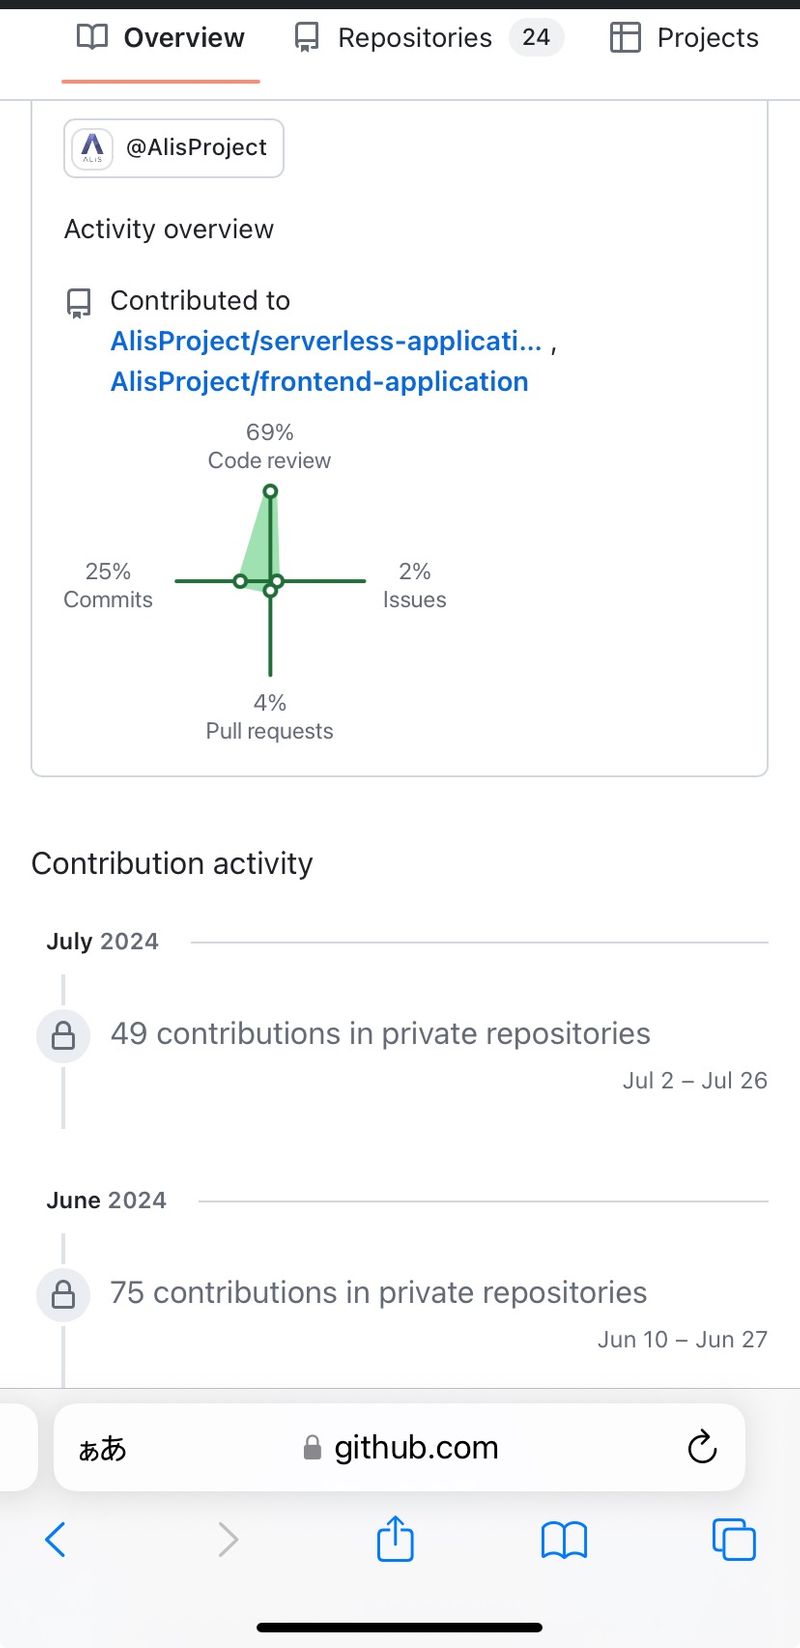Tap the Safari reload page icon
Viewport: 800px width, 1648px height.
pos(702,1446)
